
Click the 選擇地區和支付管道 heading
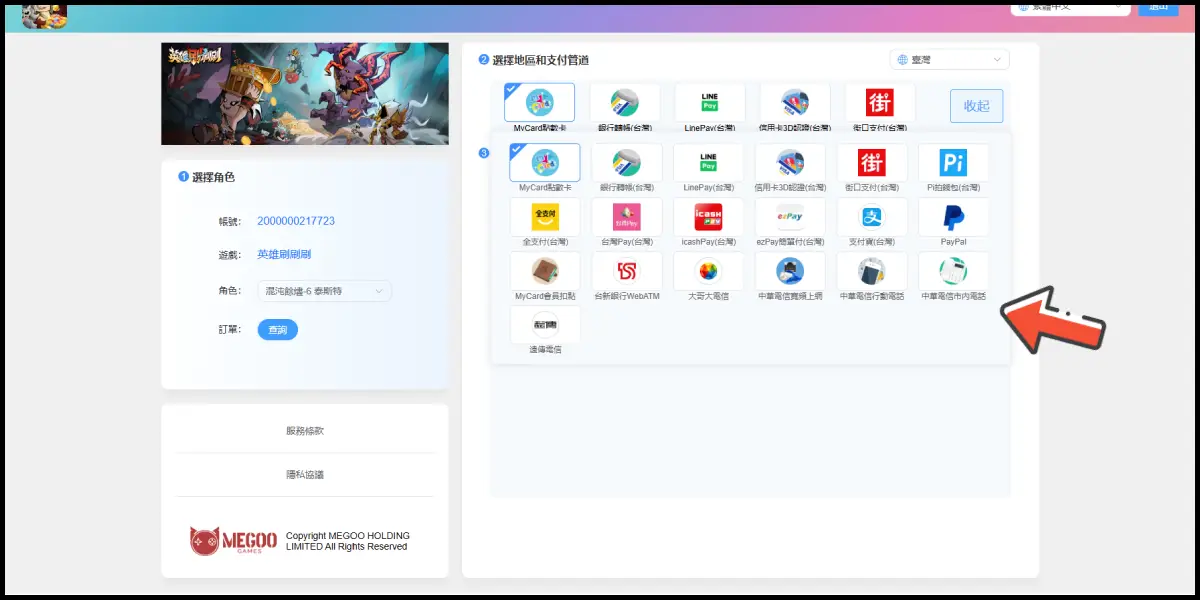pyautogui.click(x=541, y=60)
